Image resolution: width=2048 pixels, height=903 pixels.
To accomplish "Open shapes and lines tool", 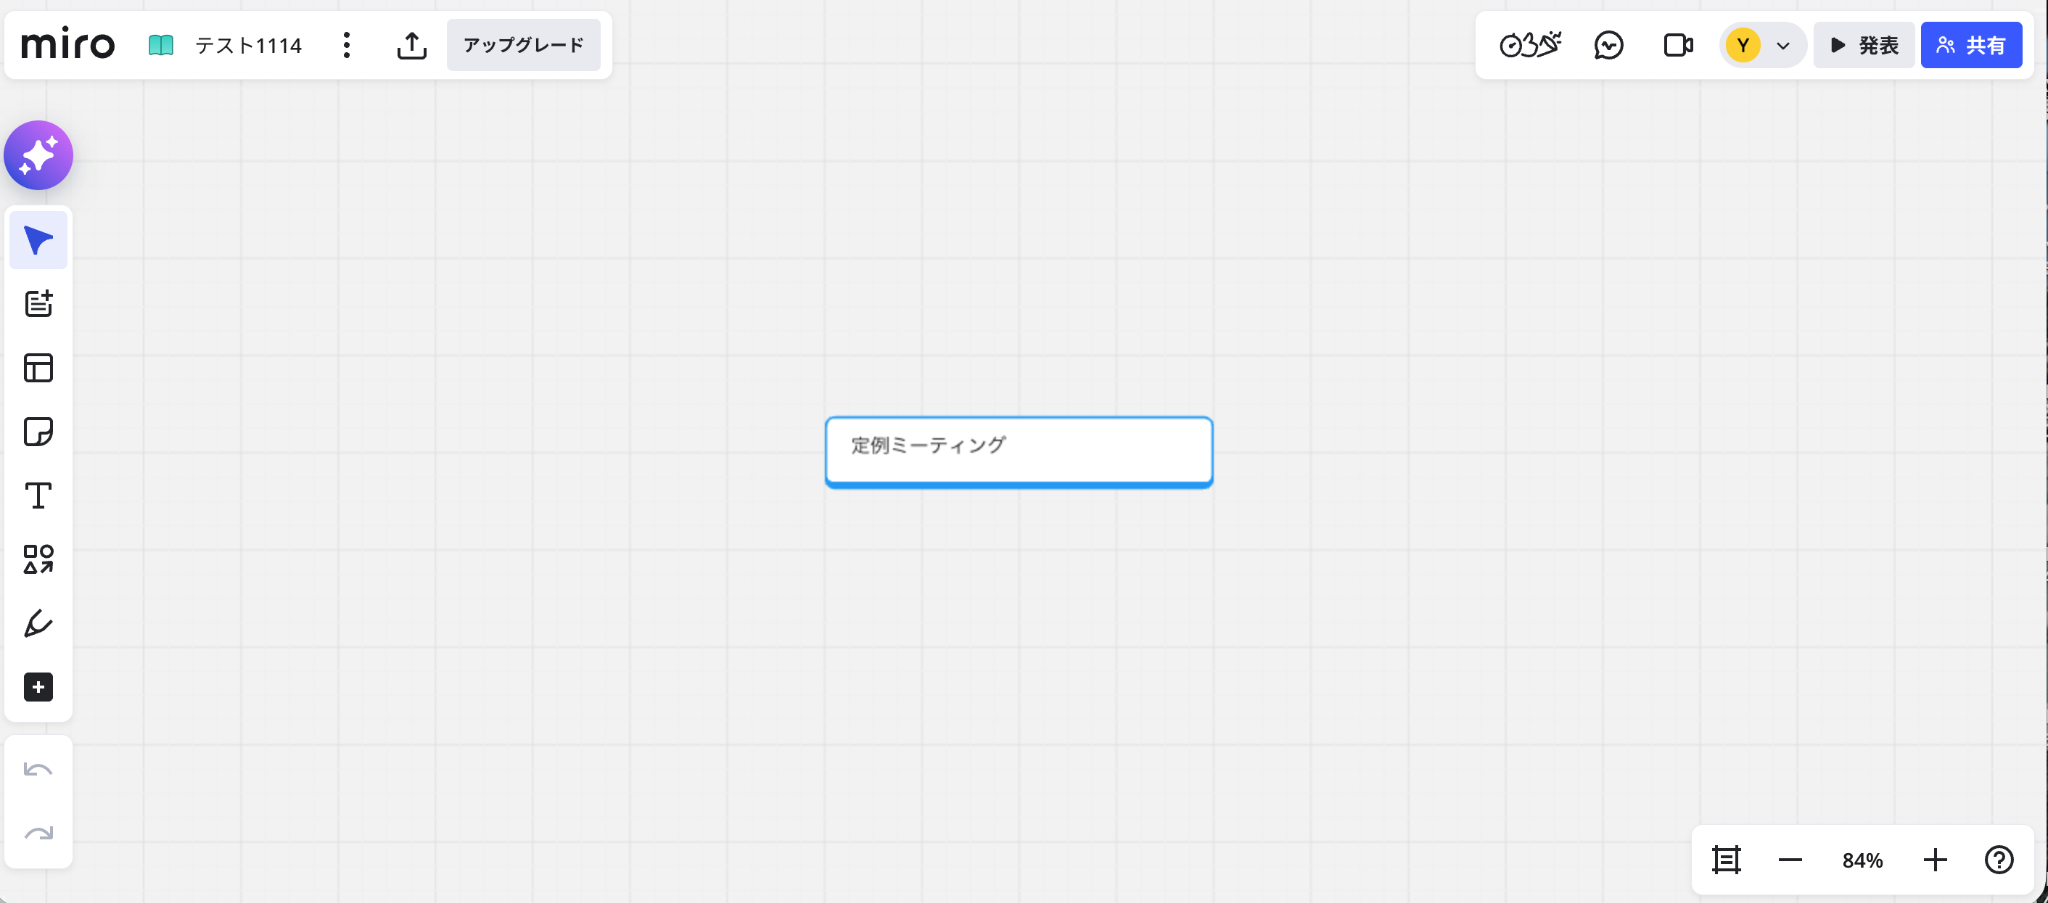I will coord(39,560).
